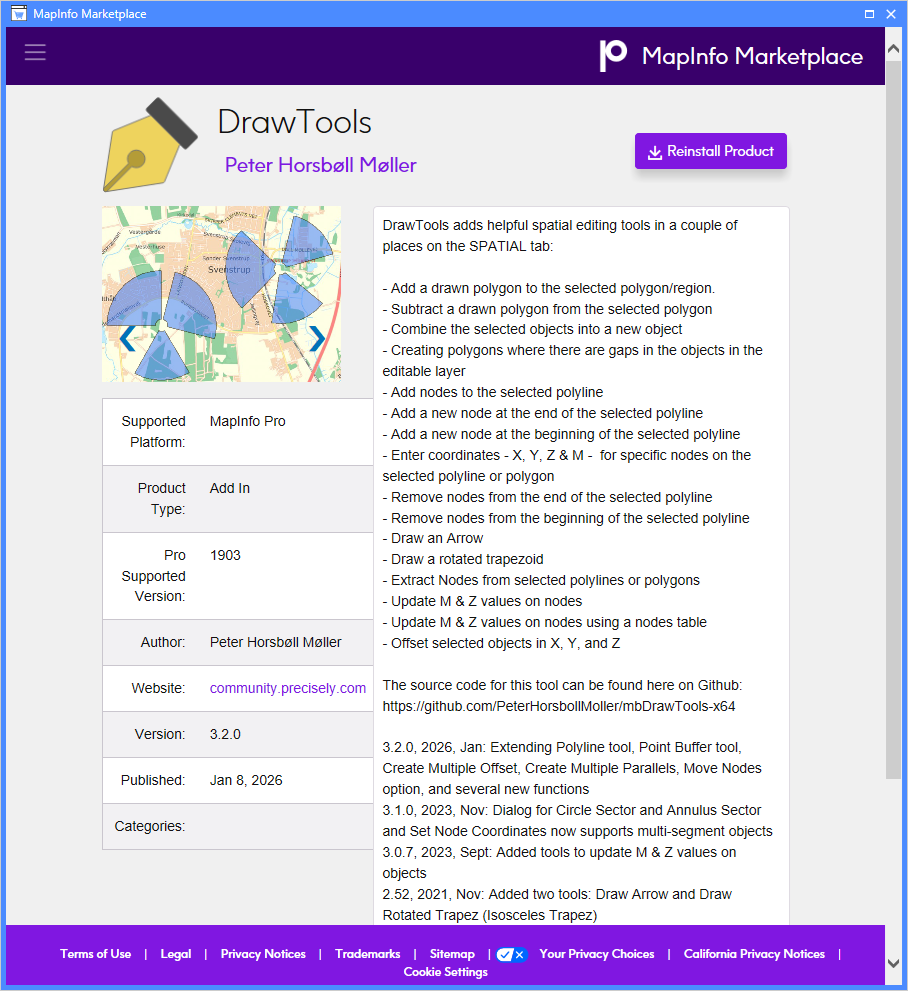The image size is (908, 991).
Task: Click the 'Draw an Arrow' feature line
Action: 433,538
